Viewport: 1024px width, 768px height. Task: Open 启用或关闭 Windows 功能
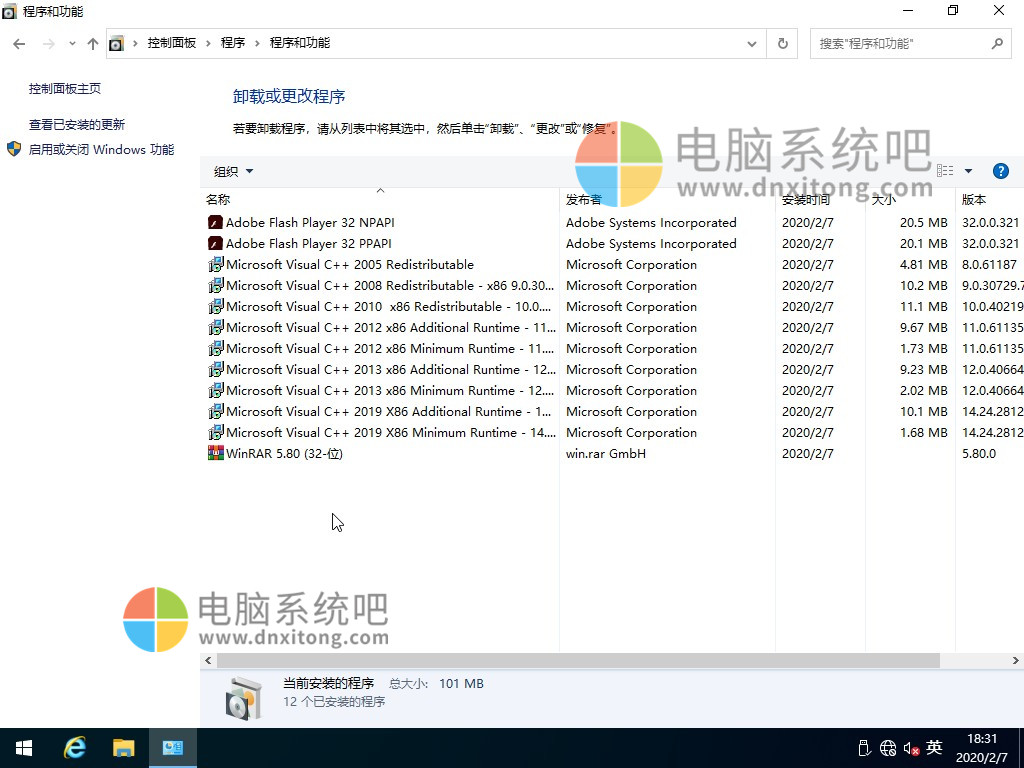coord(101,150)
